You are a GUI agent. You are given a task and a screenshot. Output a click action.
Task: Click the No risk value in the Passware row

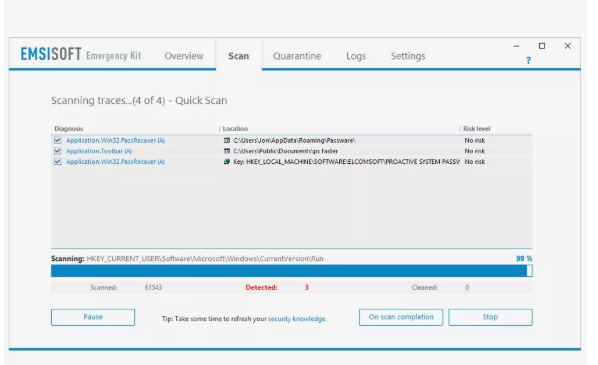tap(475, 140)
